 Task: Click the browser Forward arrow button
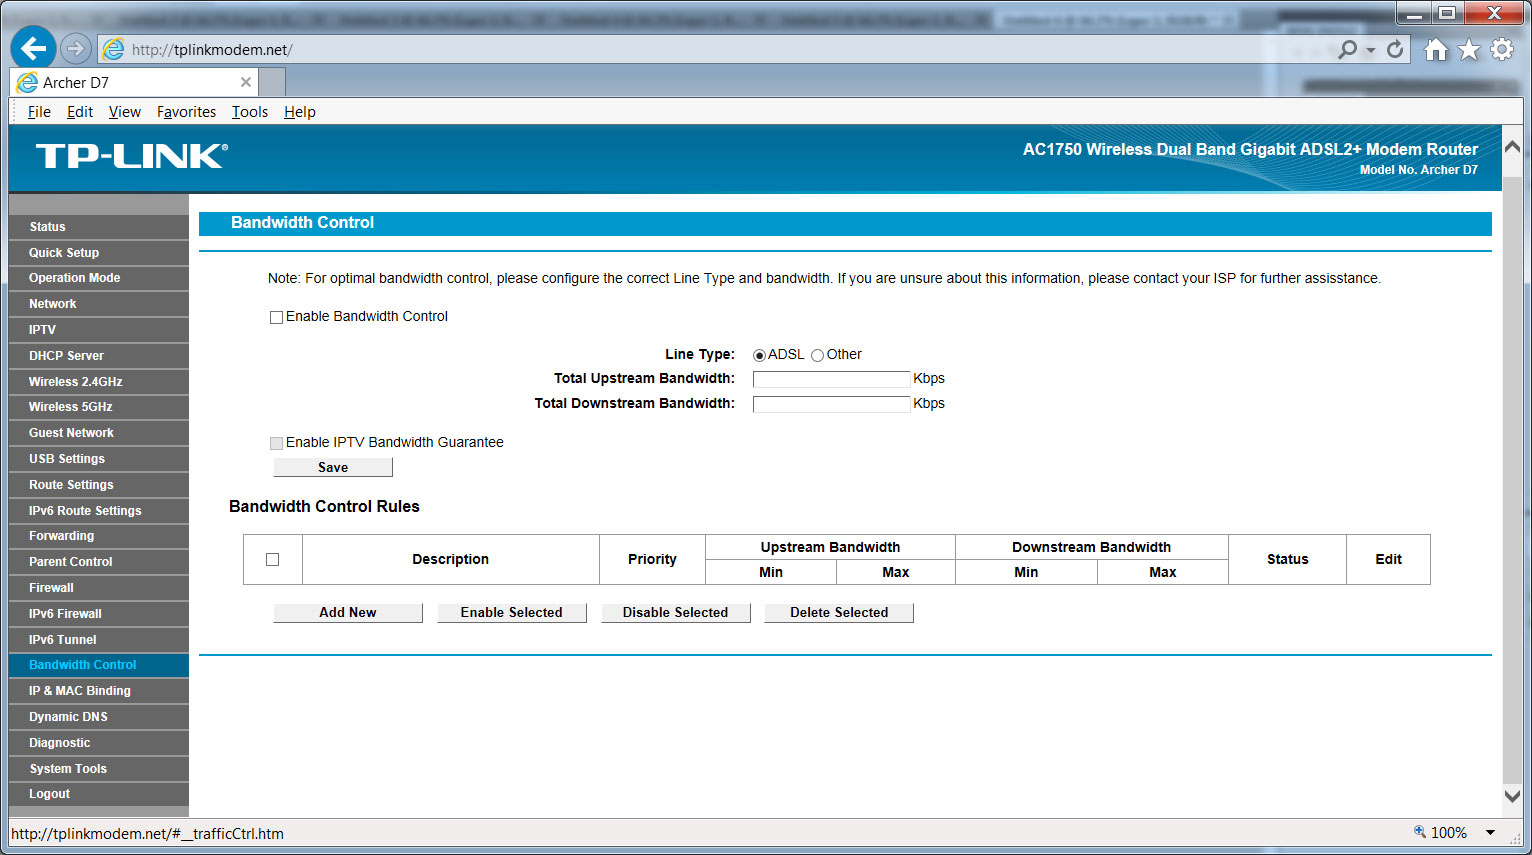coord(75,48)
